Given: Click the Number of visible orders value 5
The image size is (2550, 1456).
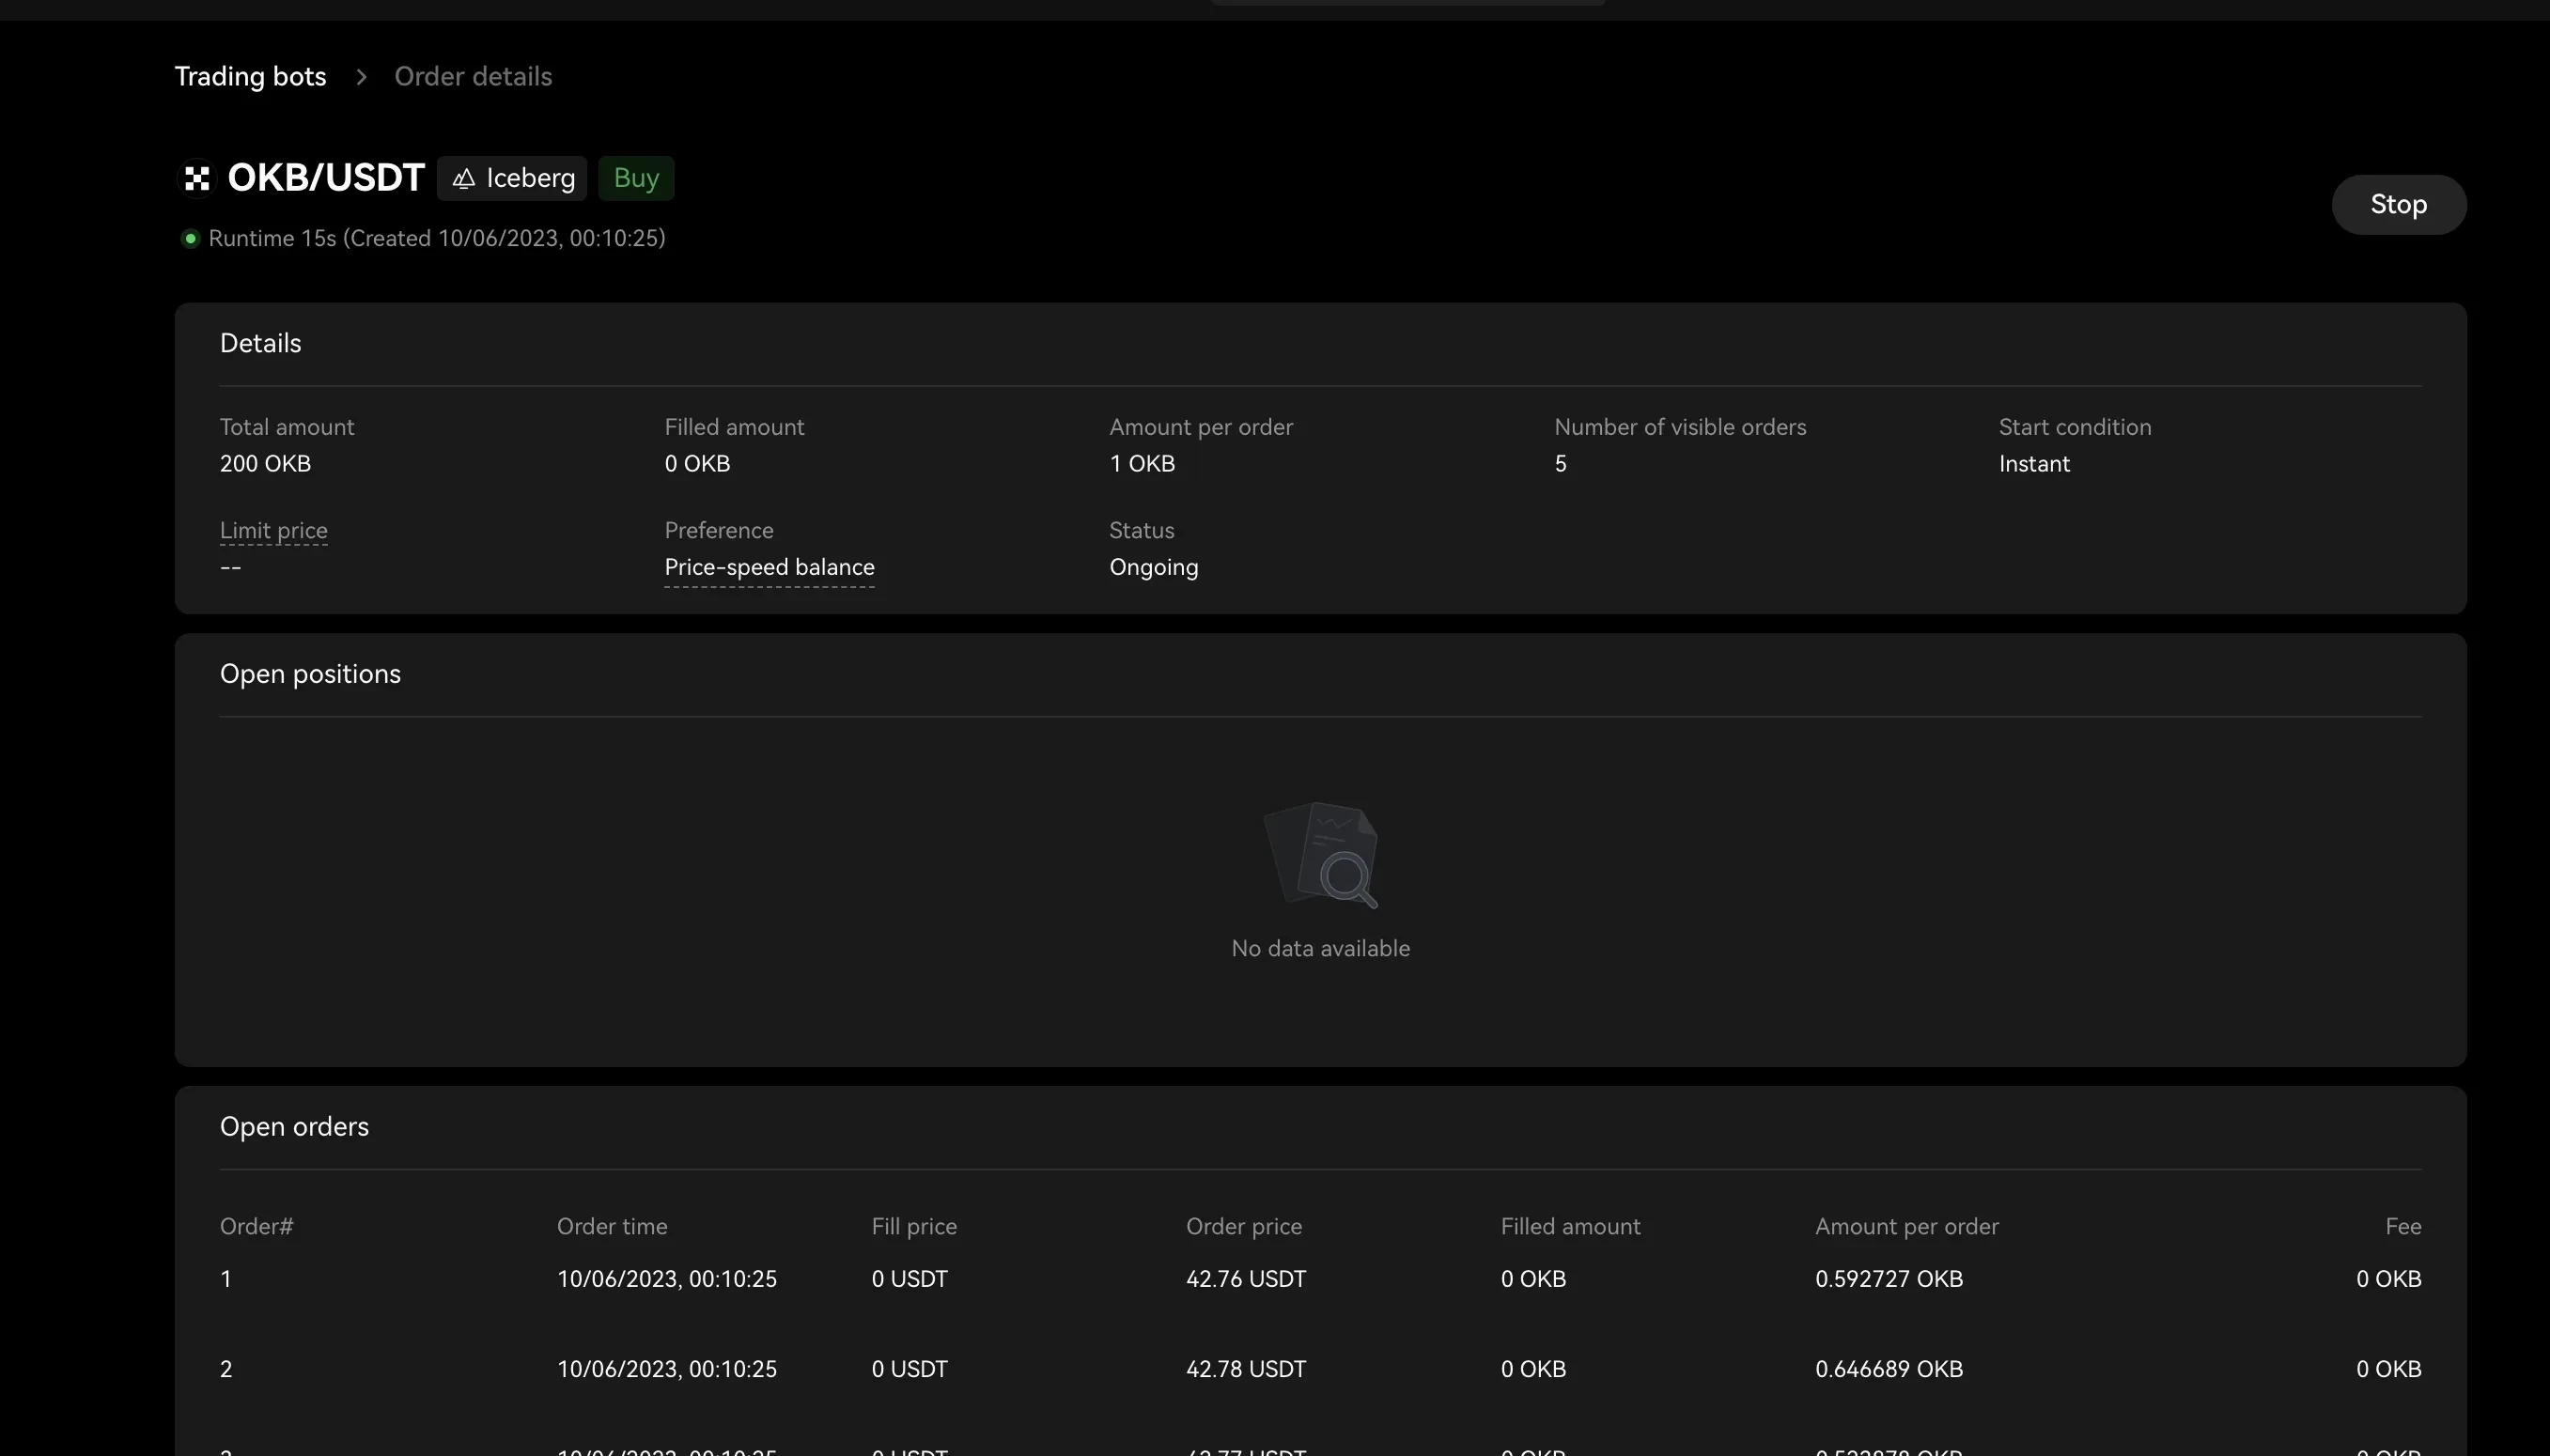Looking at the screenshot, I should (x=1560, y=464).
